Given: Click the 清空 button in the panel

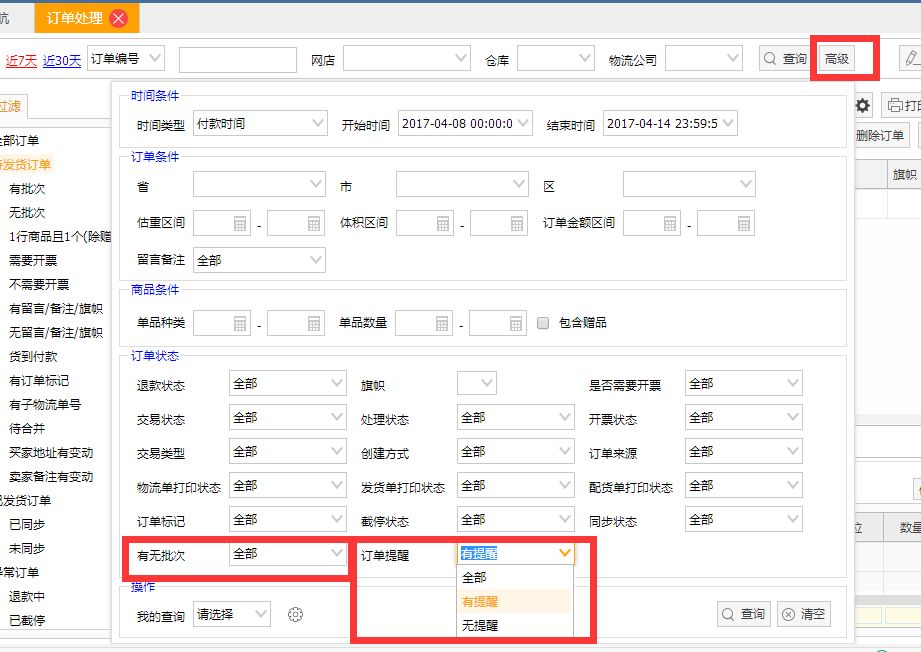Looking at the screenshot, I should (804, 614).
